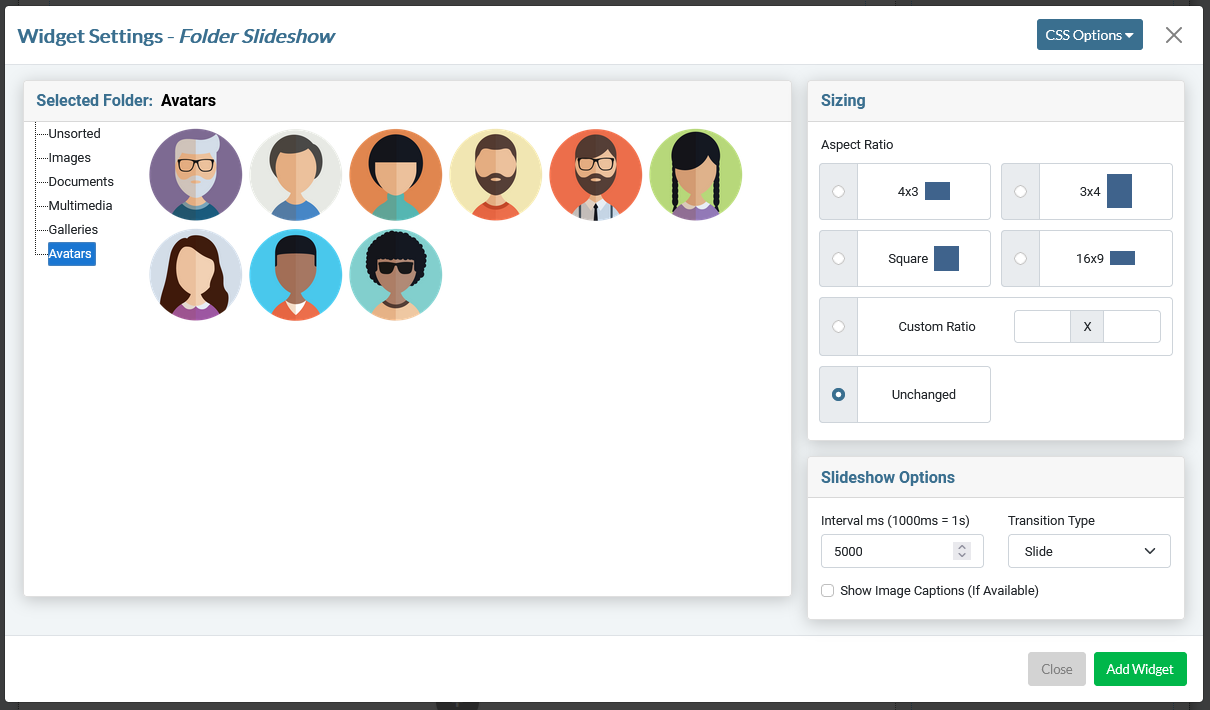Click the Unchanged option label

pos(924,395)
